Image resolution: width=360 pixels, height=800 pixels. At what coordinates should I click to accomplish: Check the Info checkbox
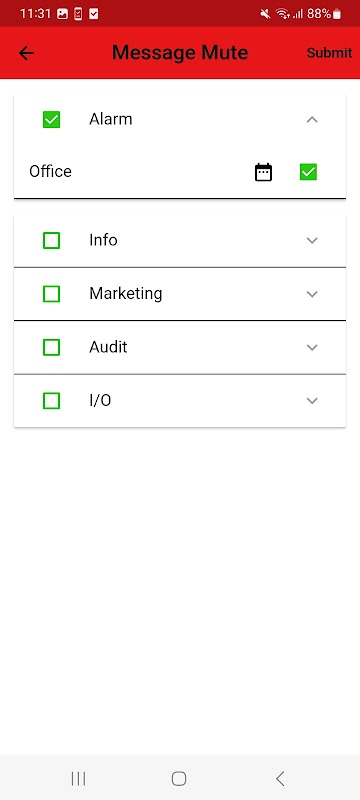click(x=52, y=240)
